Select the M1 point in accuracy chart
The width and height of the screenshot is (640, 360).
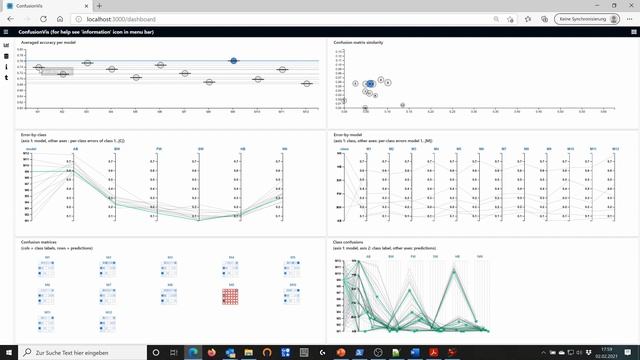38,67
